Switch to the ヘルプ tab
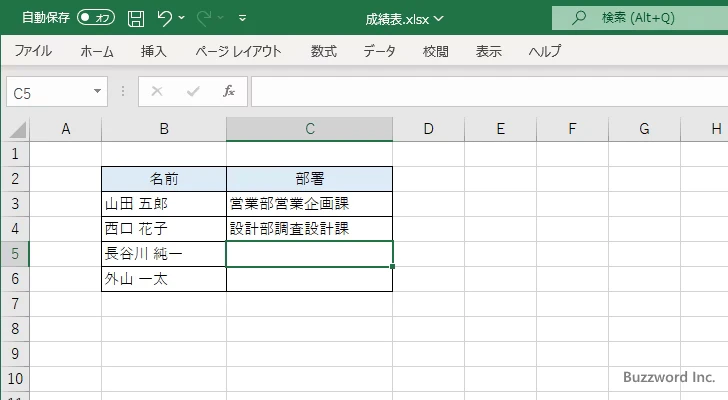Viewport: 728px width, 400px height. click(545, 51)
